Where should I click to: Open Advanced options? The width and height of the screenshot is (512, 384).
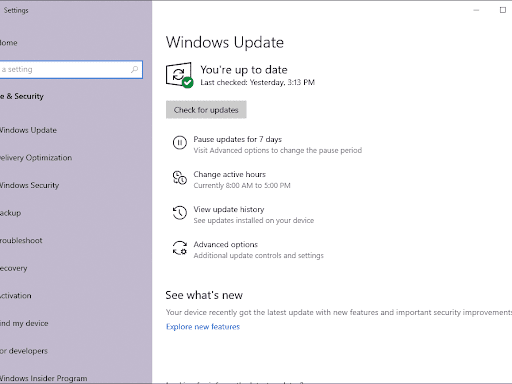click(x=226, y=244)
